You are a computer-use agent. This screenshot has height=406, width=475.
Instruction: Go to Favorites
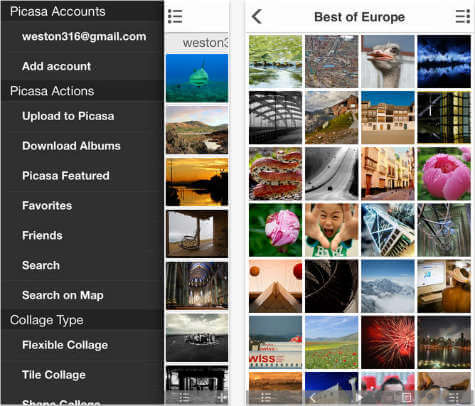point(47,205)
